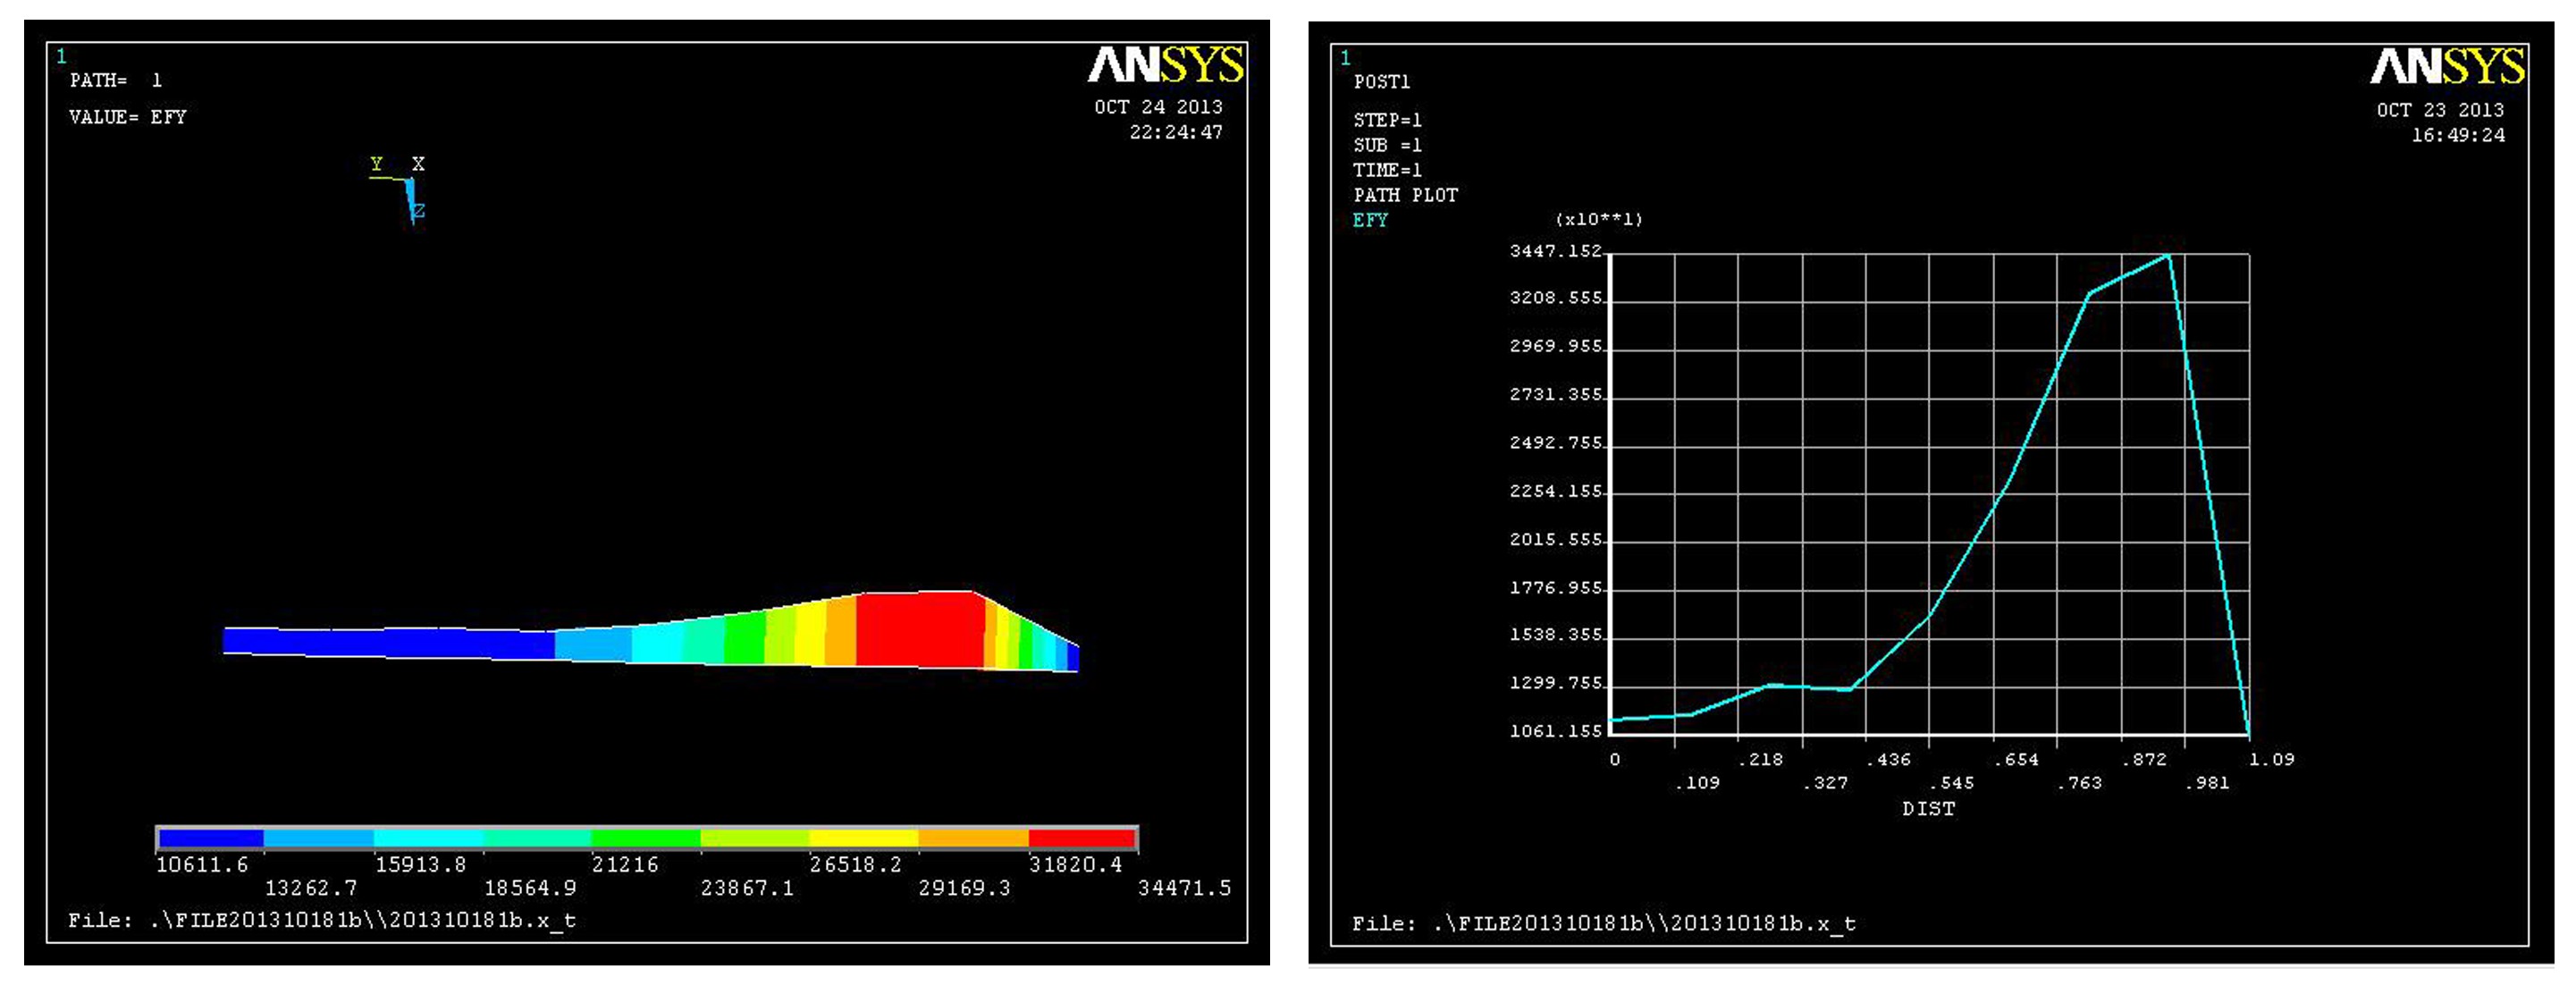Click x-axis value '.872'
The width and height of the screenshot is (2576, 986).
(2144, 760)
